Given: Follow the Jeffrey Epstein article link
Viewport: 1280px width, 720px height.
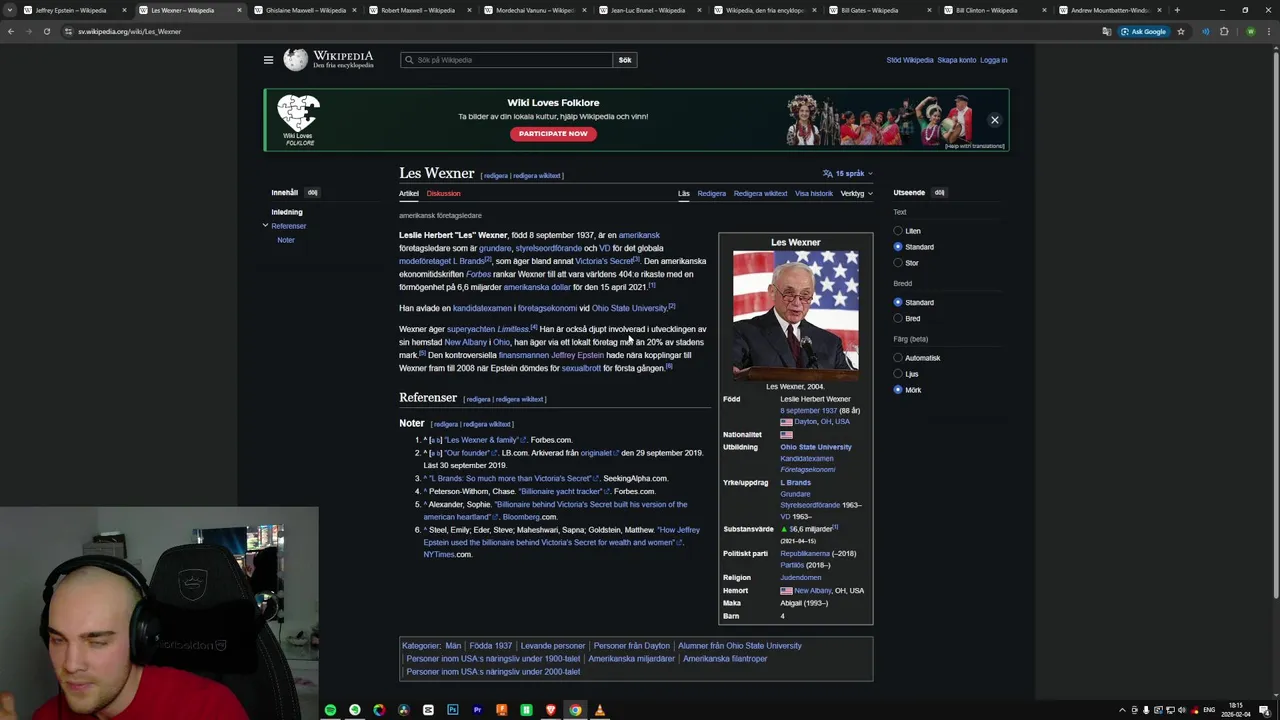Looking at the screenshot, I should (577, 355).
